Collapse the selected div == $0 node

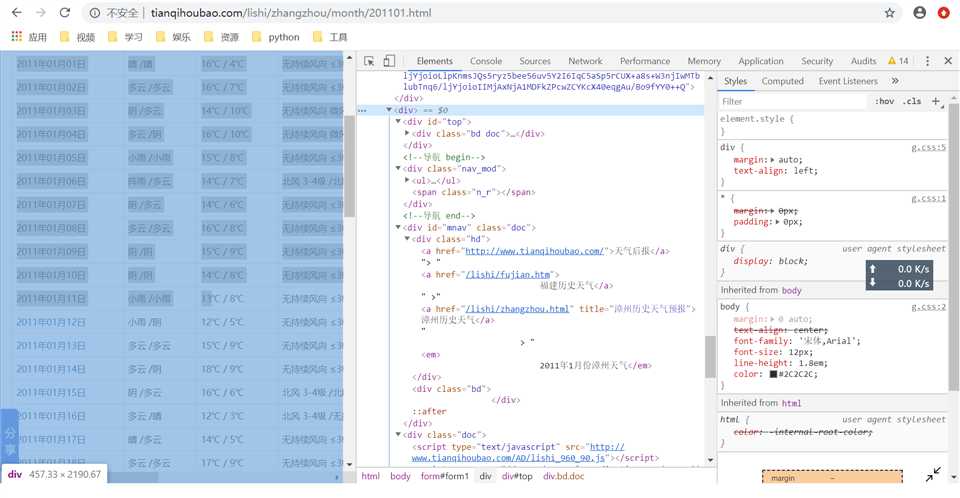coord(389,110)
